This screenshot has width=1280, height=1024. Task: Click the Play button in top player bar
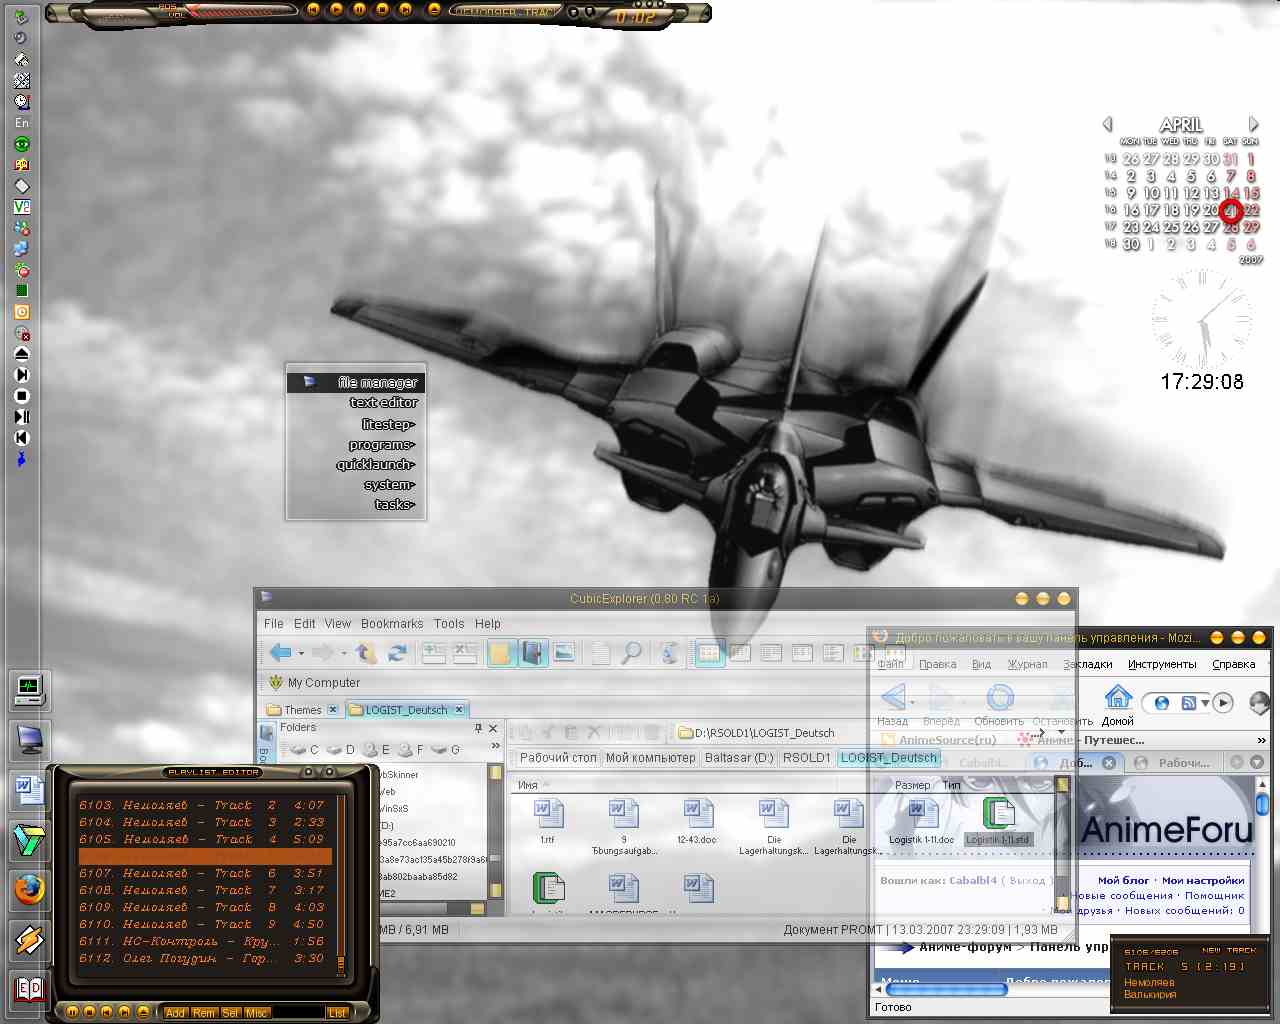pos(337,10)
